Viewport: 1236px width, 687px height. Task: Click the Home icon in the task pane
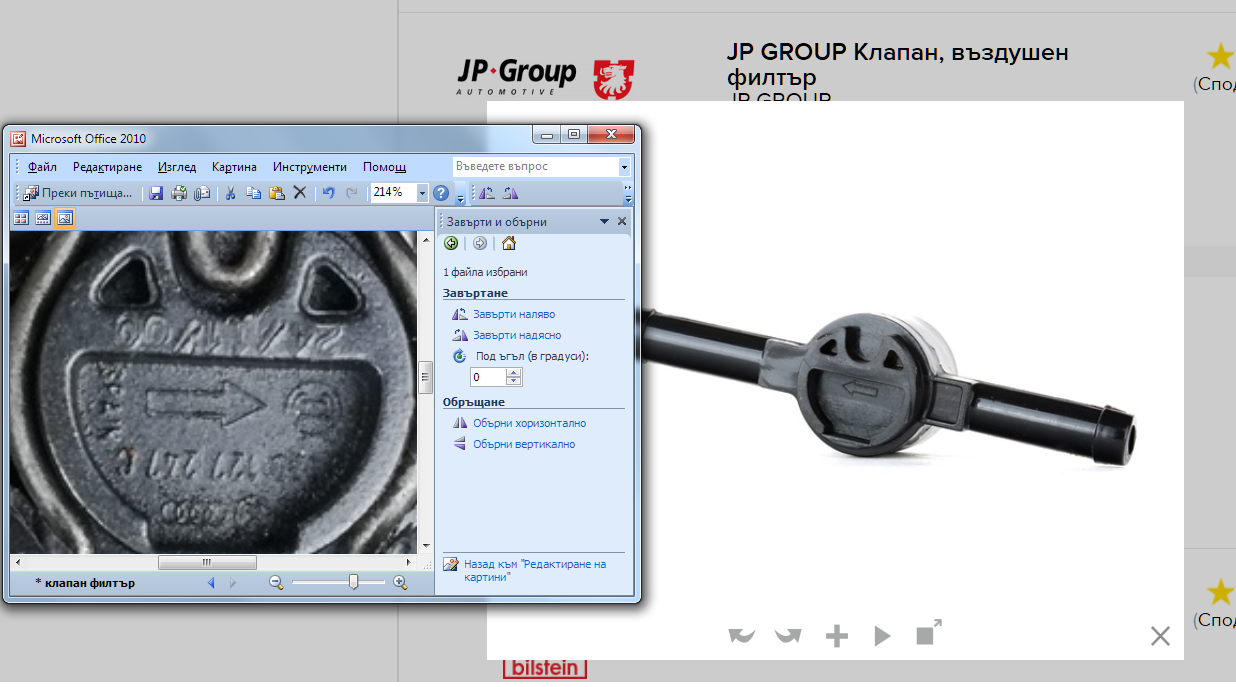(509, 243)
